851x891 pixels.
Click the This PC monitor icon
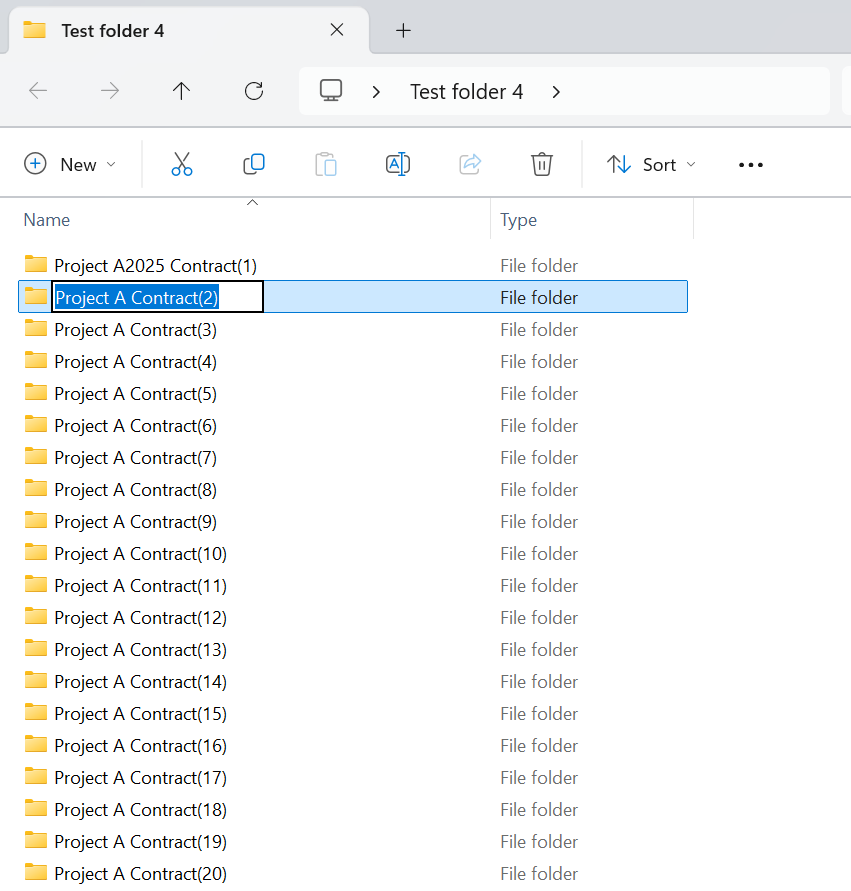coord(331,91)
